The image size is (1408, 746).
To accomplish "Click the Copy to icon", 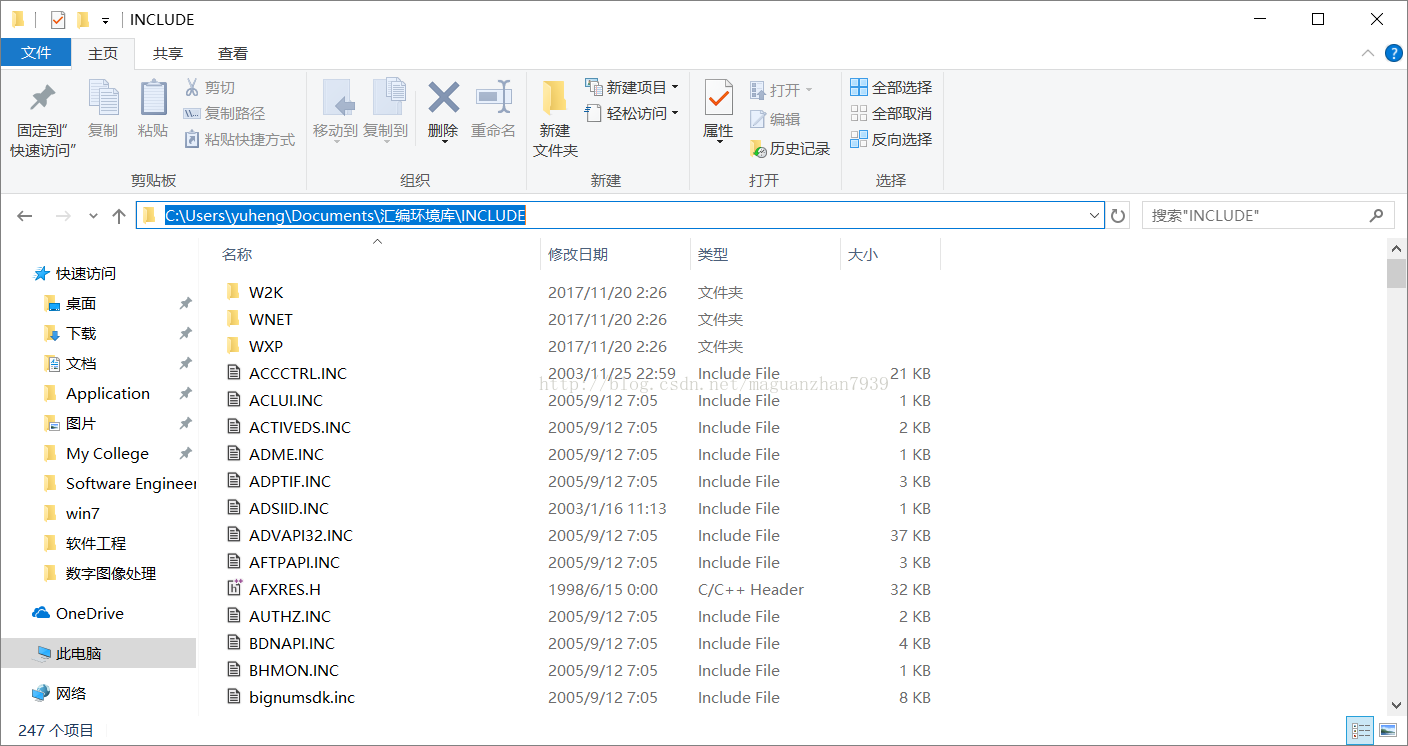I will tap(388, 98).
